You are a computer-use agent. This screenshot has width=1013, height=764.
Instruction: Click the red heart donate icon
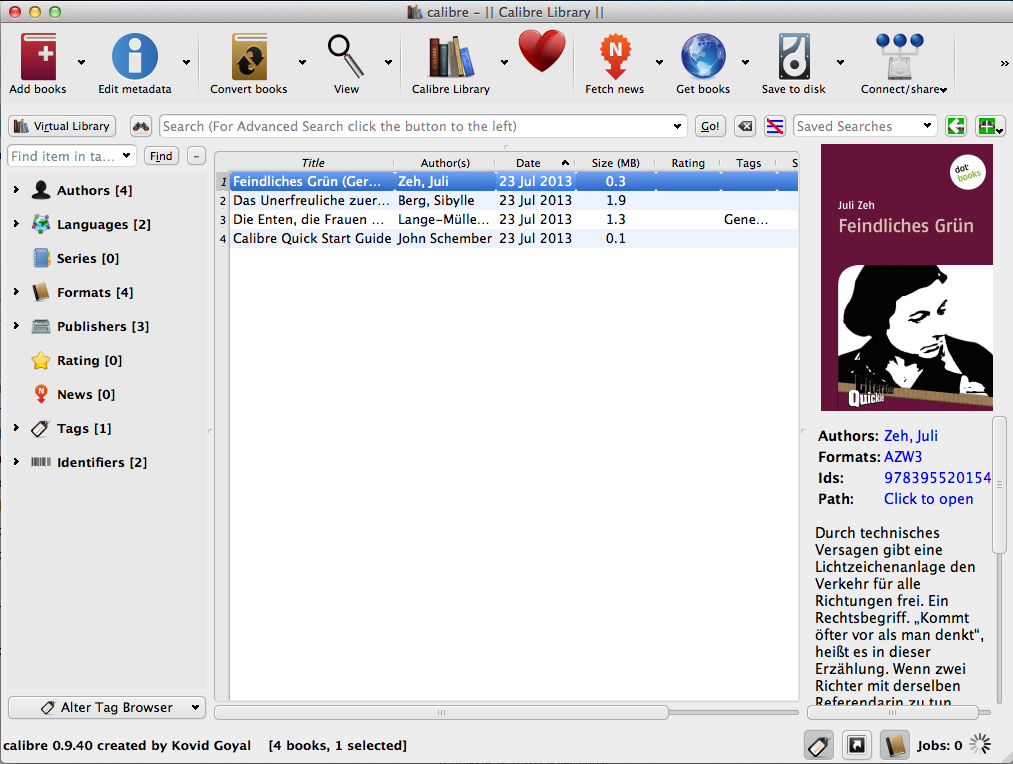coord(542,52)
